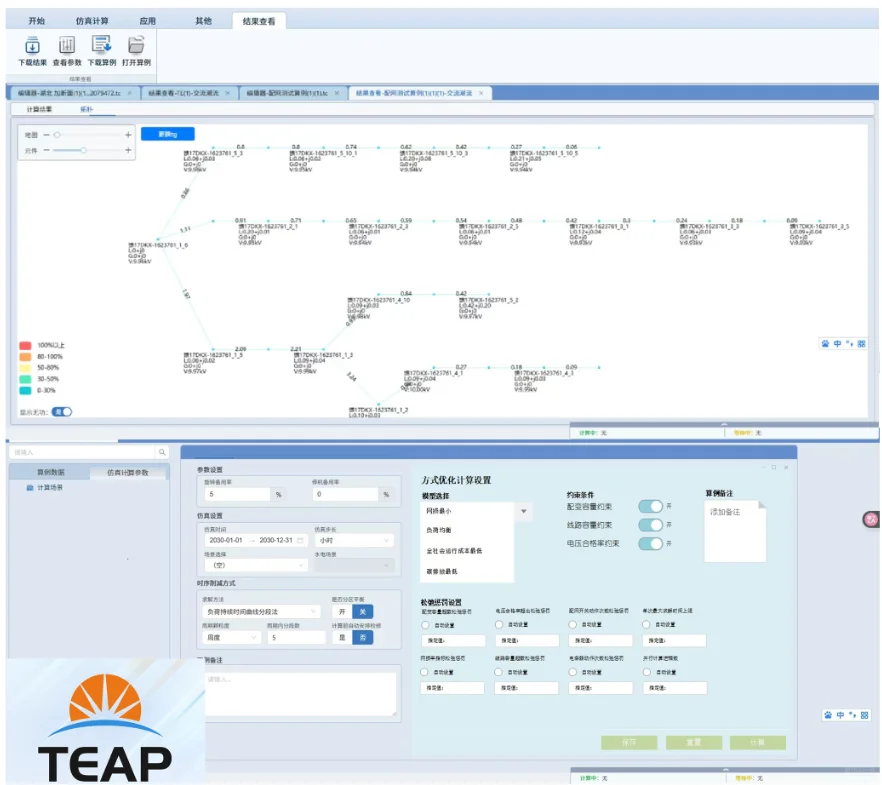Select the 计算场景 tree item
The image size is (882, 785).
point(50,488)
